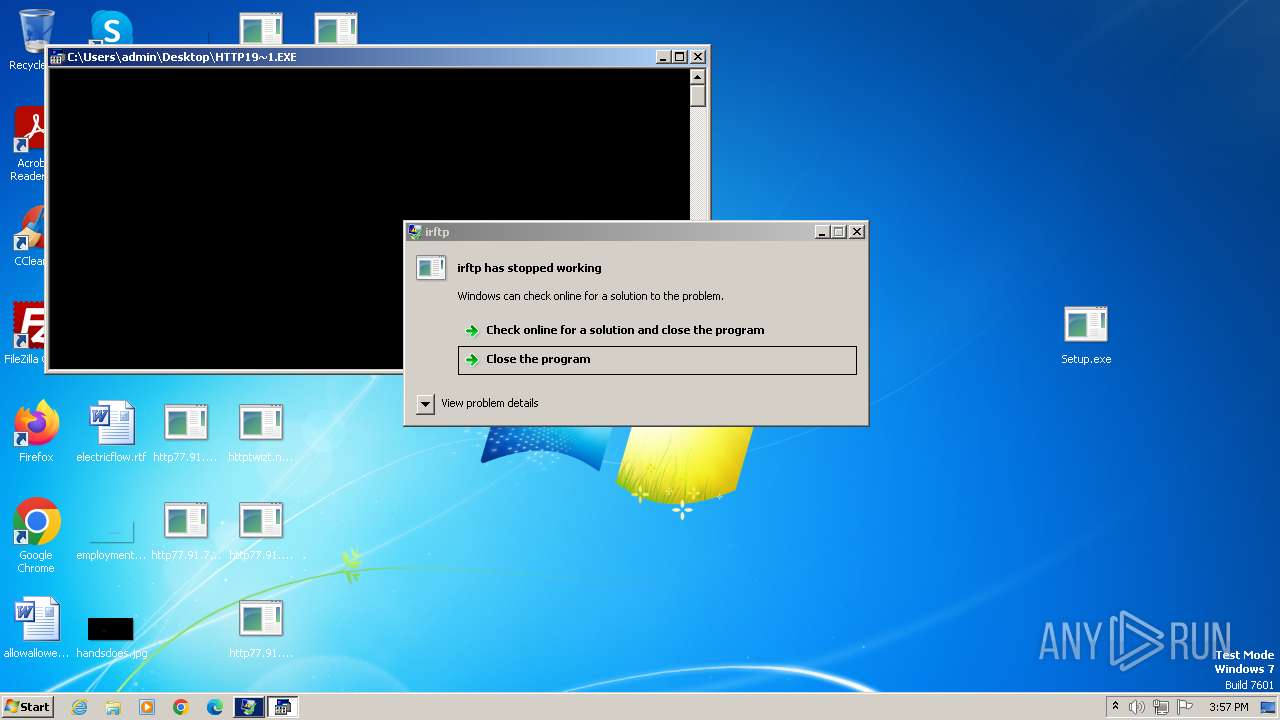Open Action Center flag tray icon
The image size is (1280, 720).
(1185, 707)
